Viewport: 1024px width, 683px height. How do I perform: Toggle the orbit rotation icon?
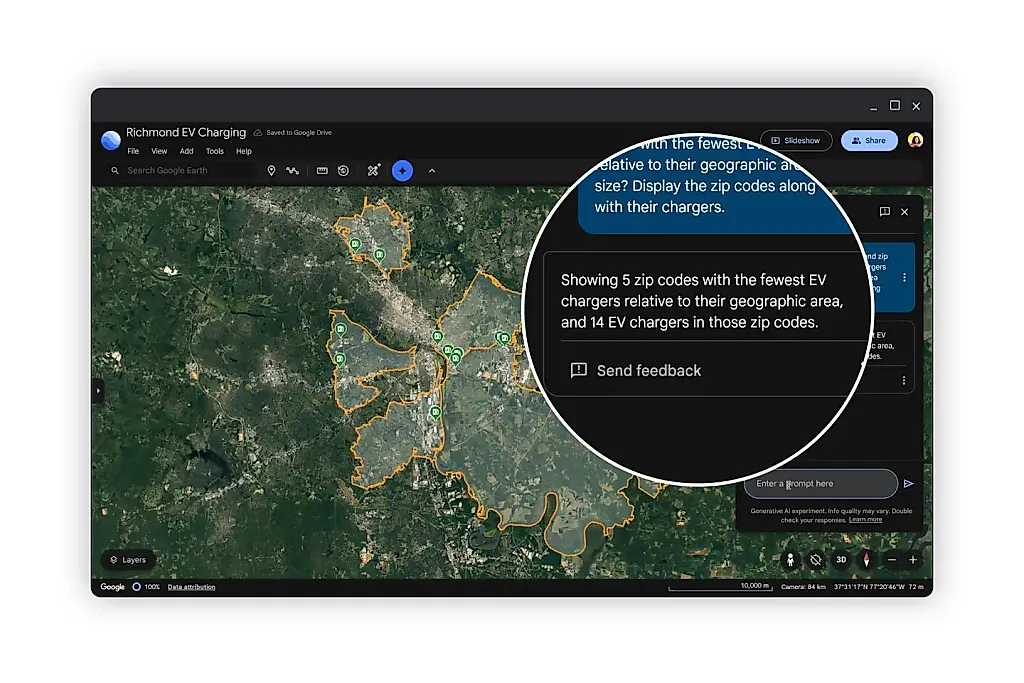click(x=816, y=560)
